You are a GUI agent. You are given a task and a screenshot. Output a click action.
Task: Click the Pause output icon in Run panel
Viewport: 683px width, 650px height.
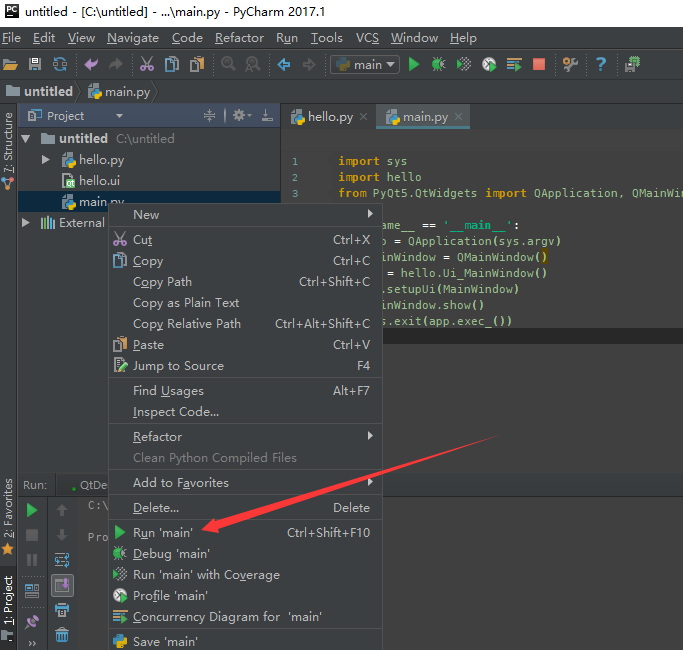32,560
